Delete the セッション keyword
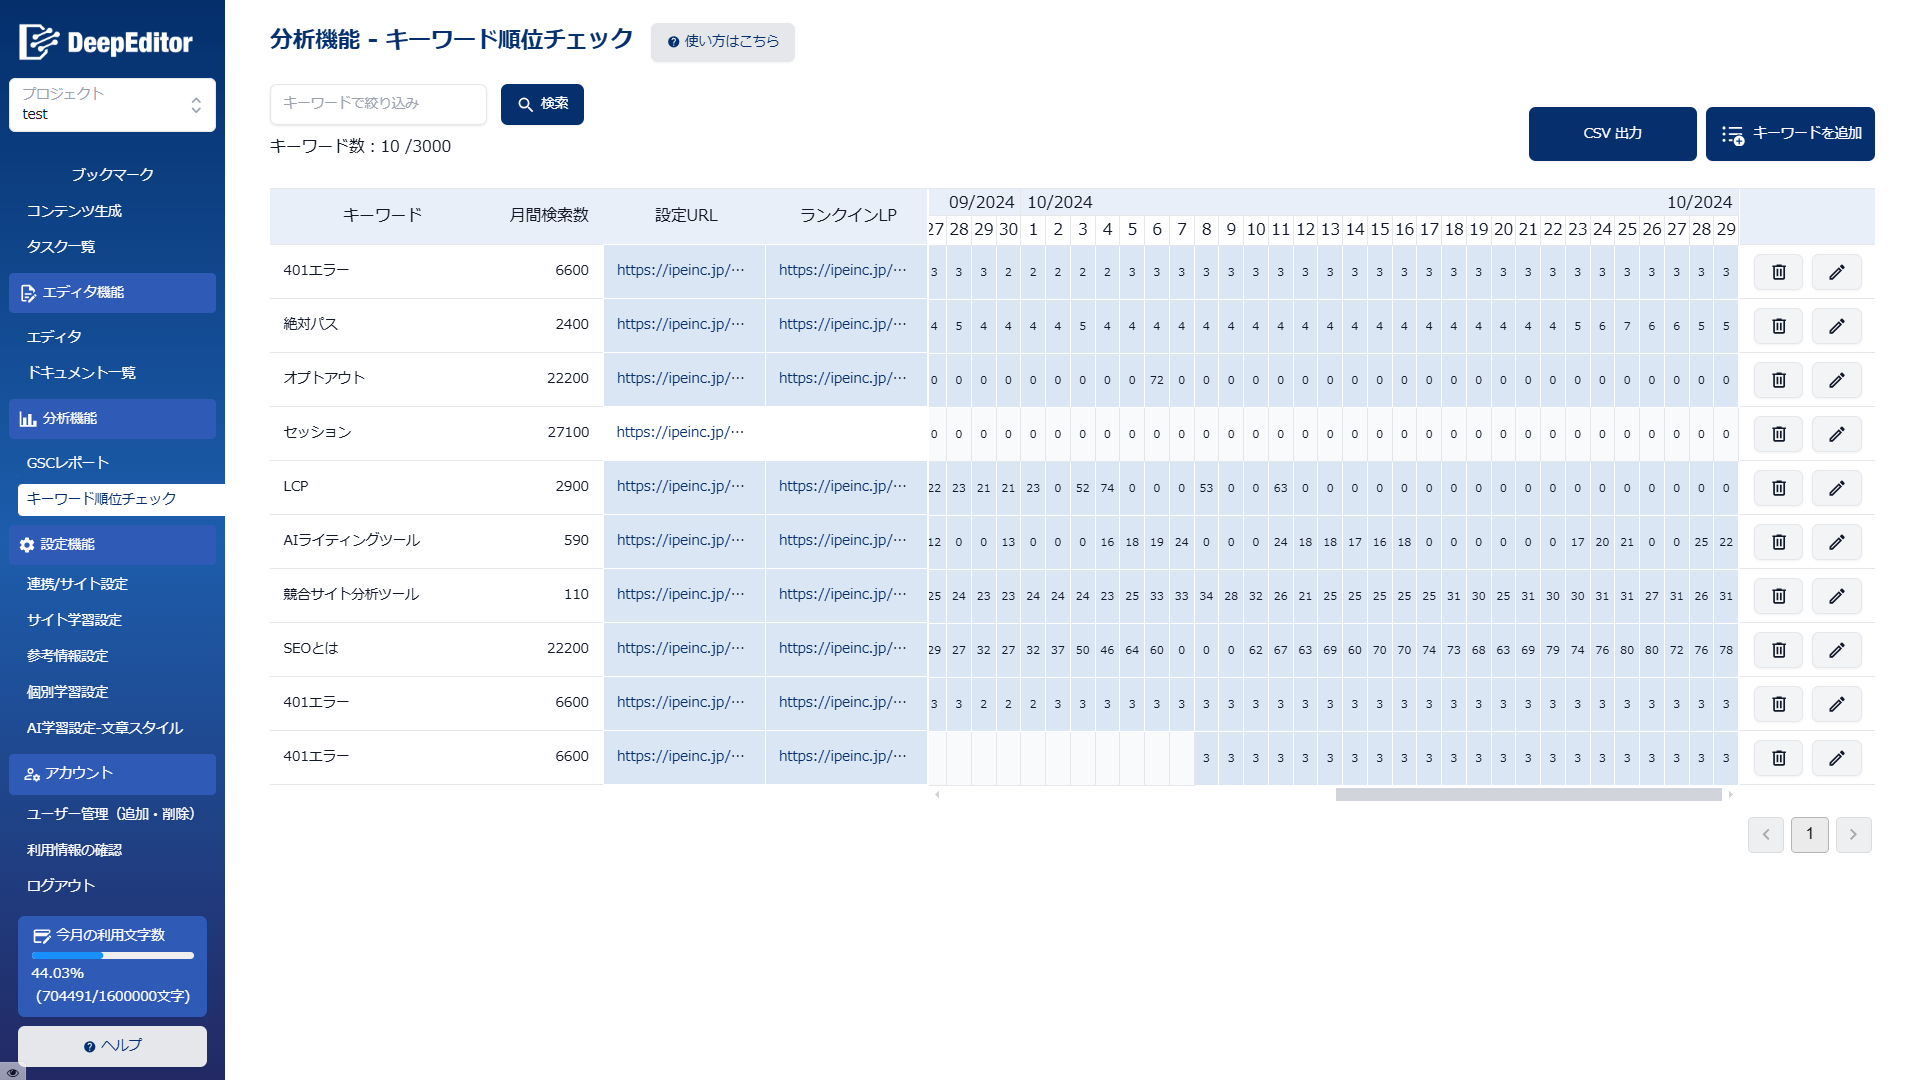This screenshot has height=1080, width=1920. click(x=1778, y=434)
